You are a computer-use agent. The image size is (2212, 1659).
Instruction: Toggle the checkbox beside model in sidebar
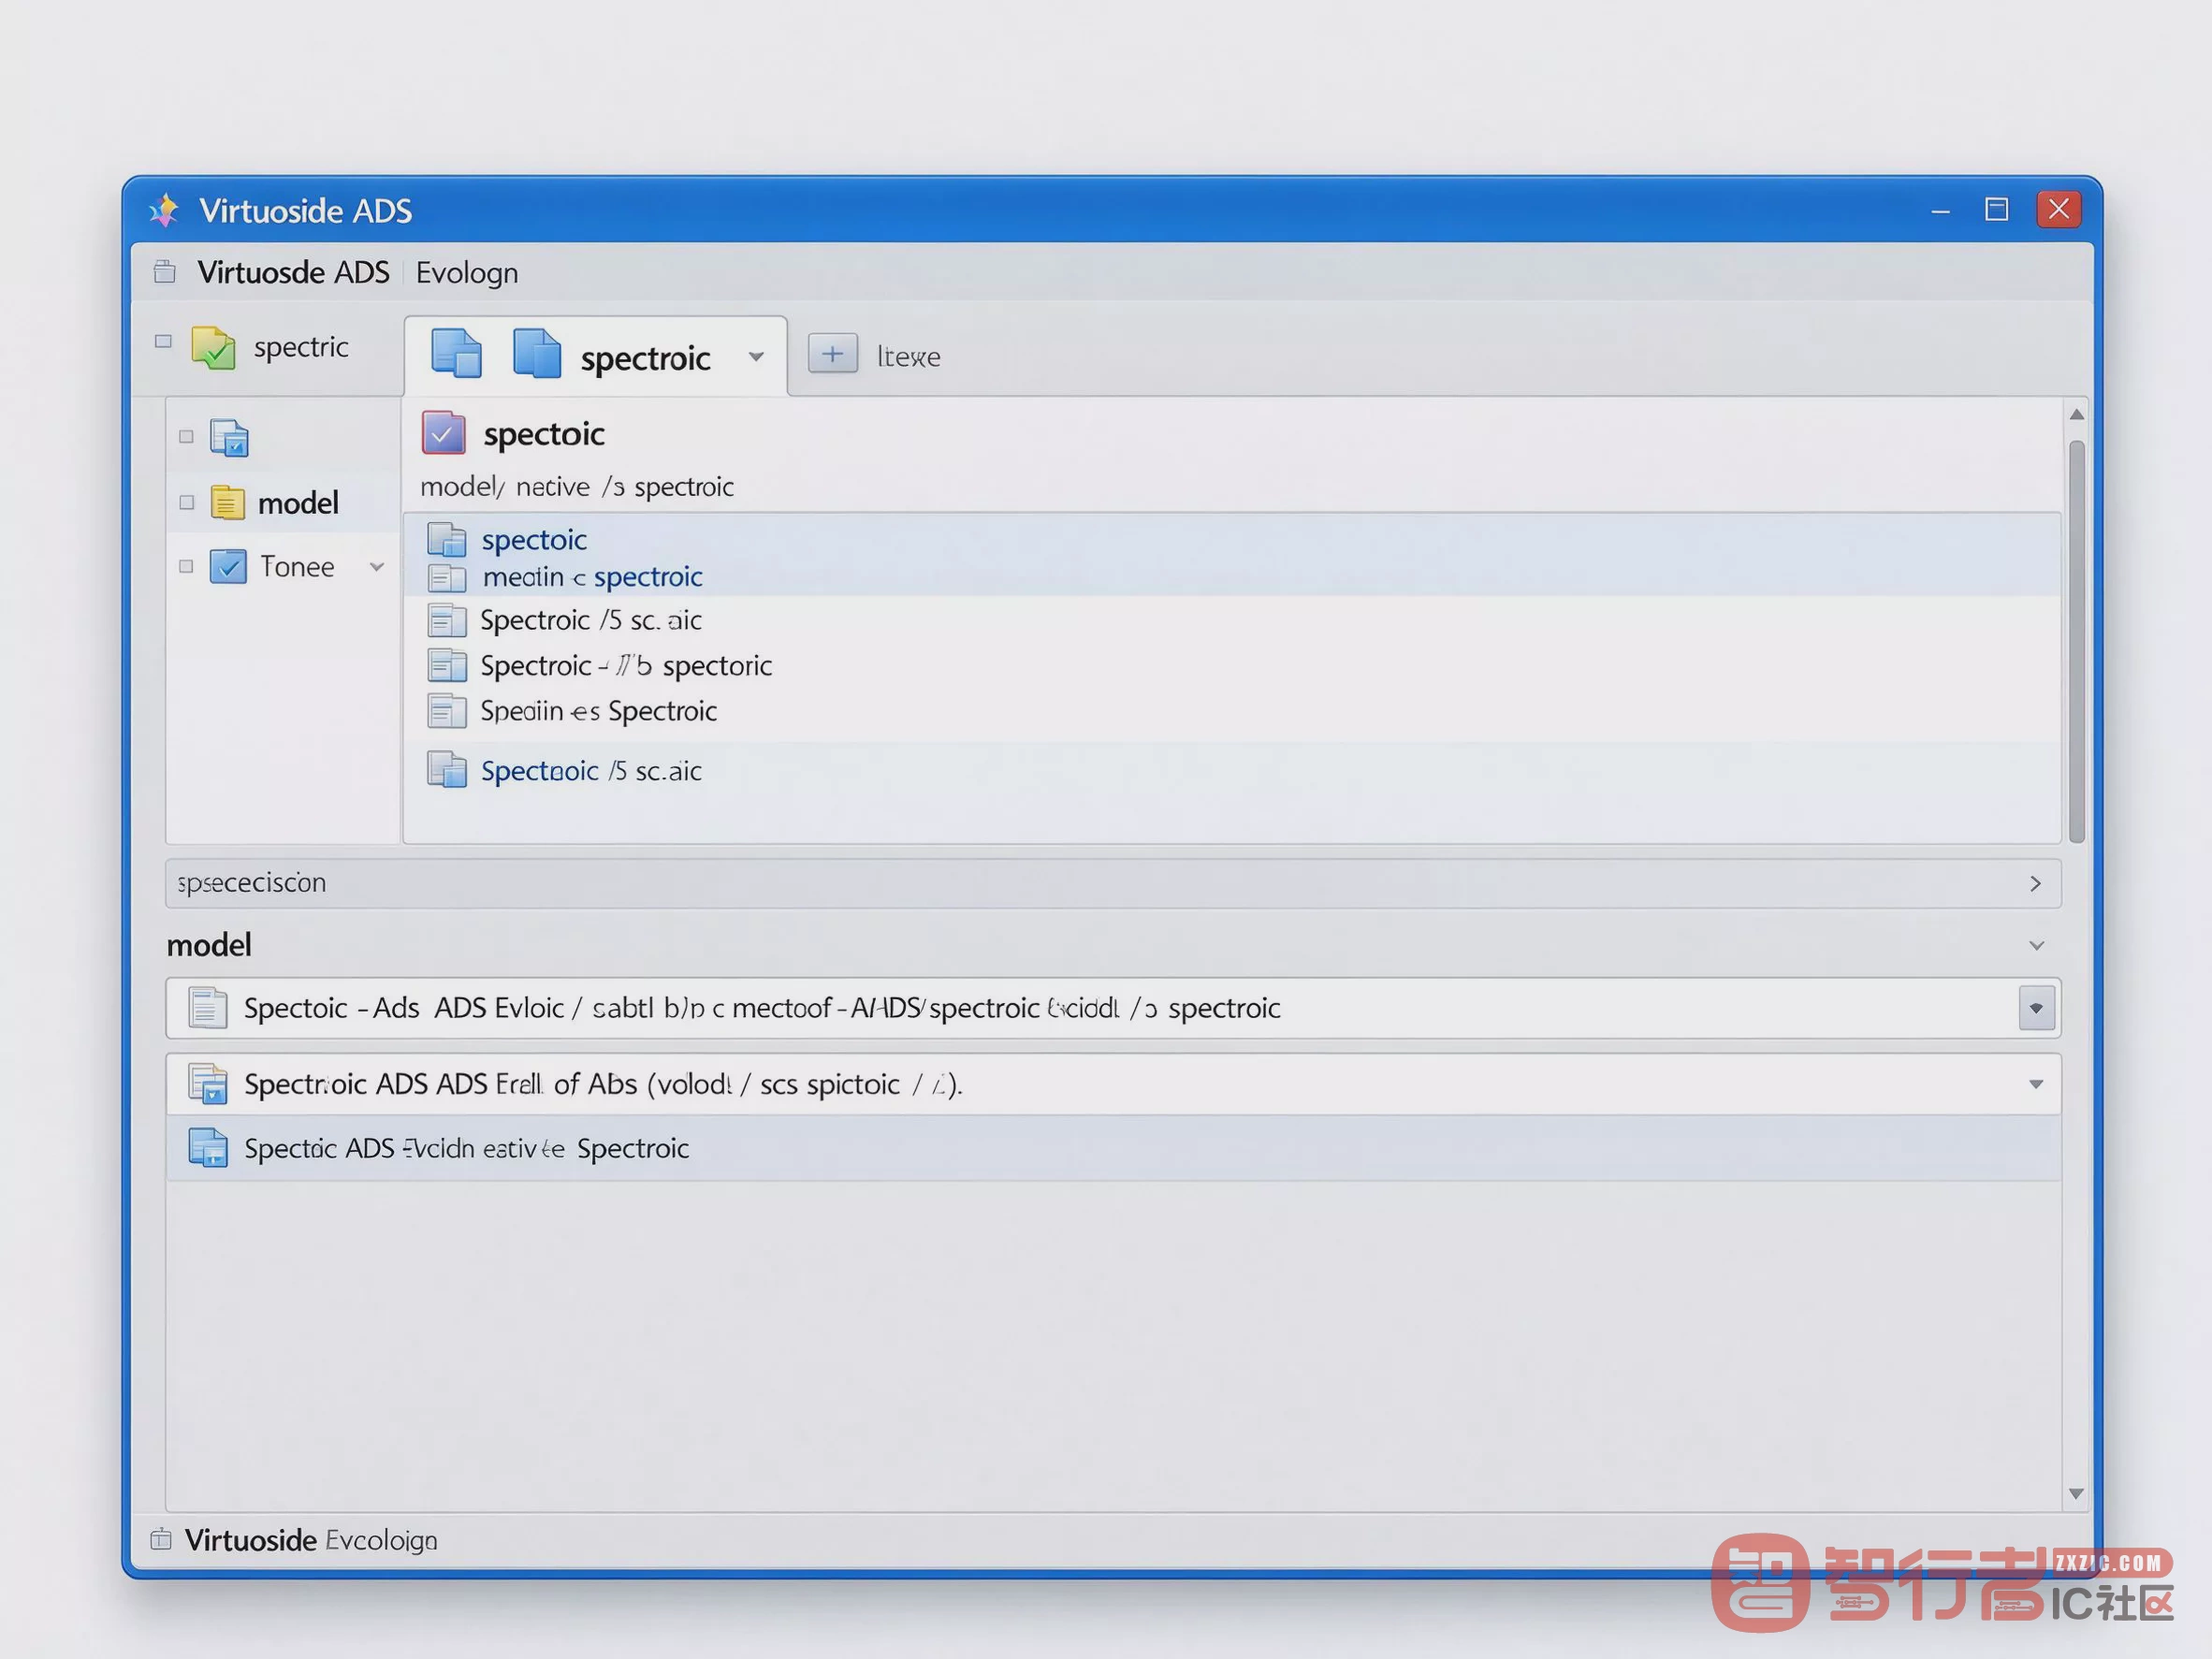coord(186,502)
